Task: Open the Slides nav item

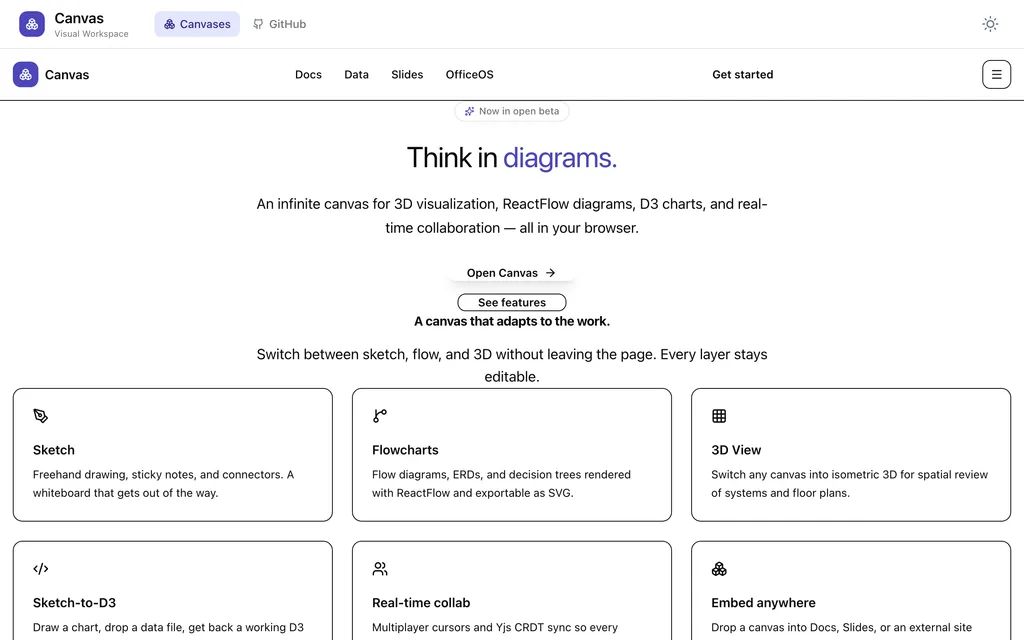Action: pyautogui.click(x=407, y=74)
